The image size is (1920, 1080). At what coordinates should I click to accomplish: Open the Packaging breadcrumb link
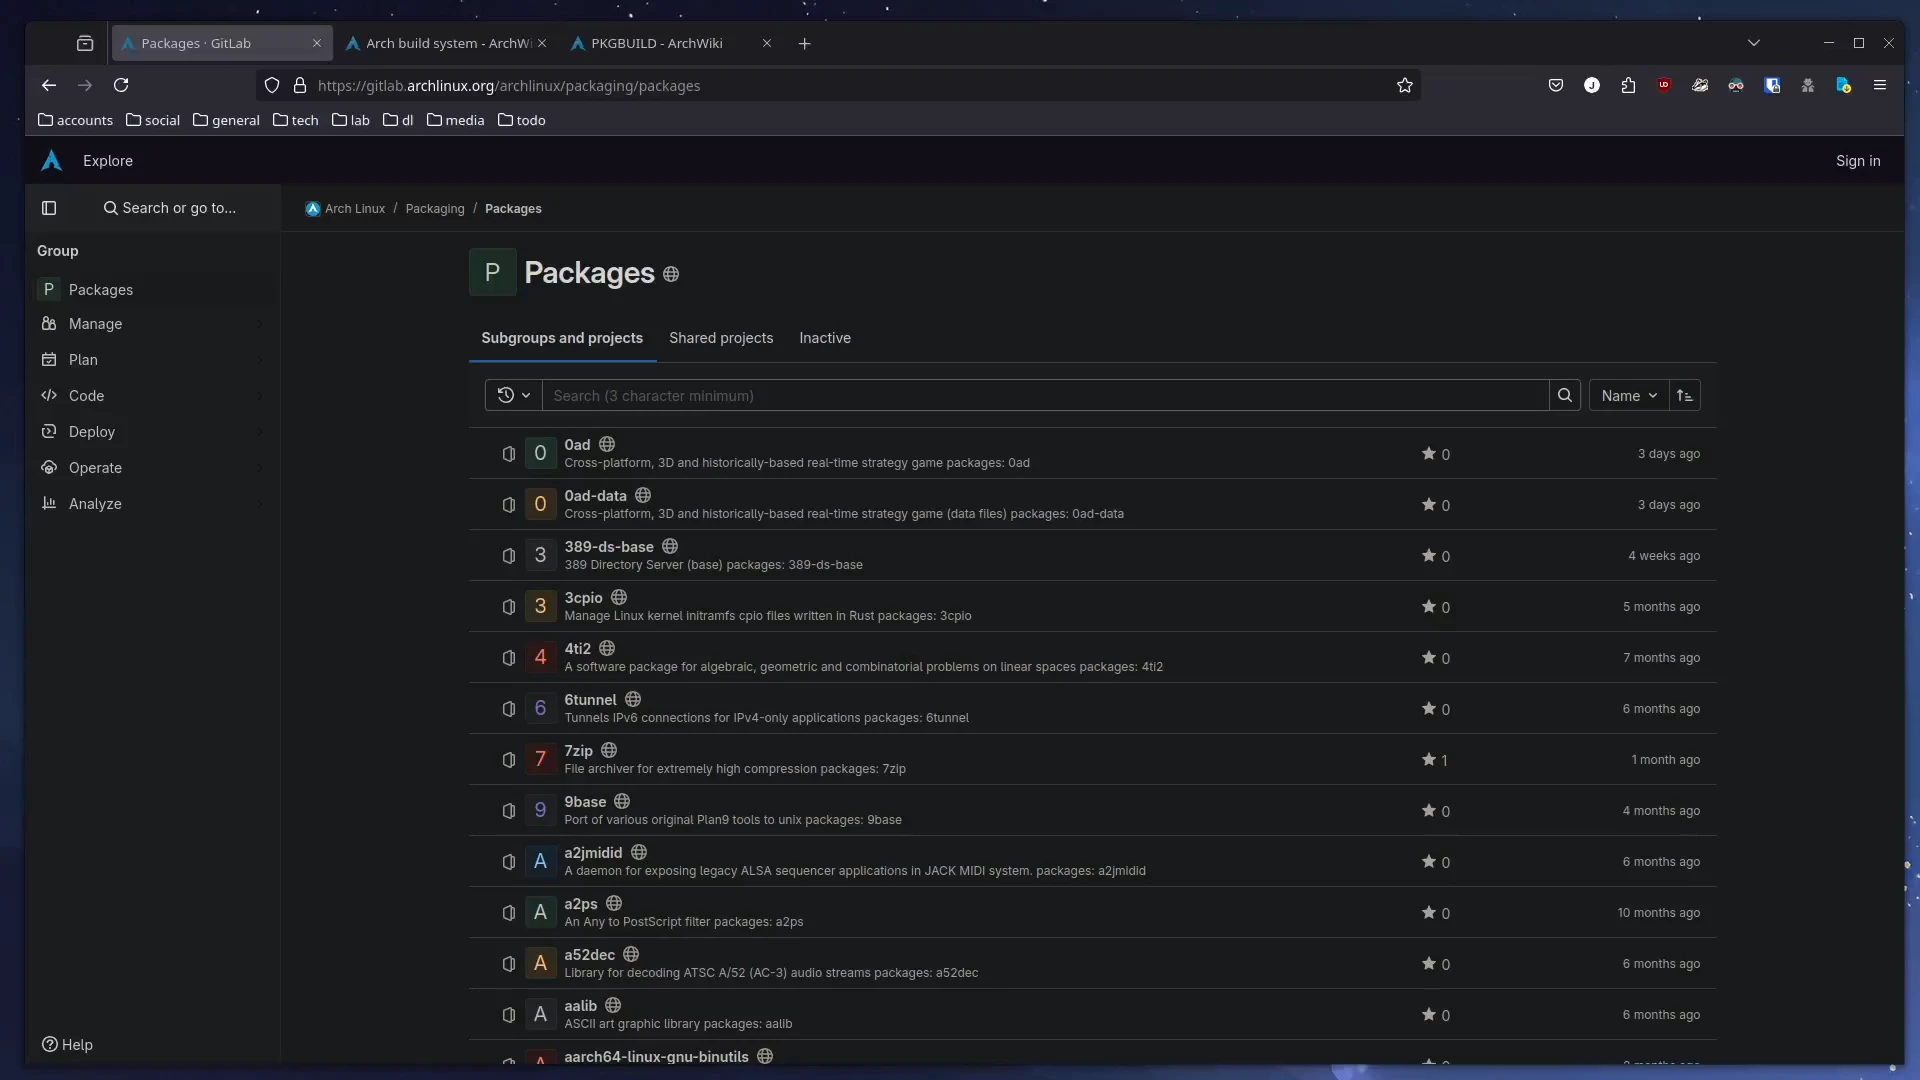(435, 209)
